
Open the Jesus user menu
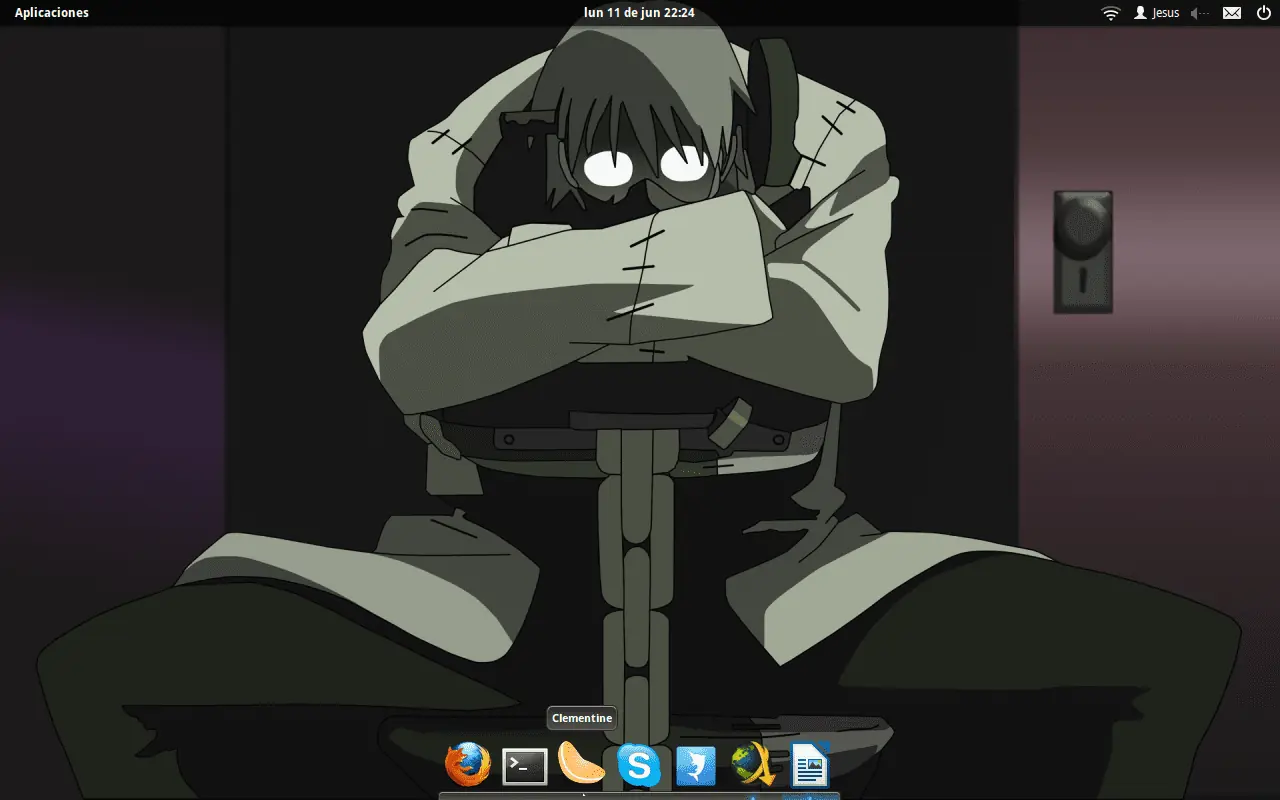[x=1156, y=13]
